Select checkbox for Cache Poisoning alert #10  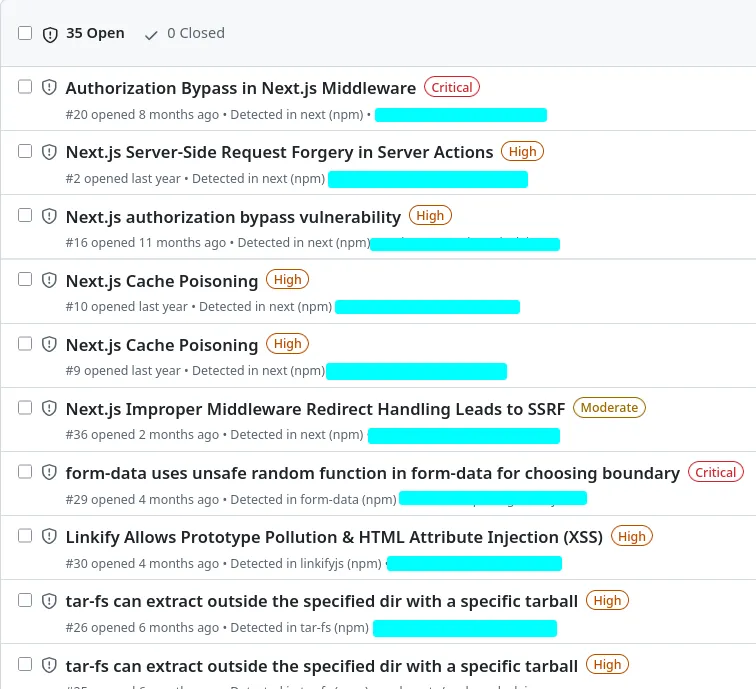pos(25,279)
